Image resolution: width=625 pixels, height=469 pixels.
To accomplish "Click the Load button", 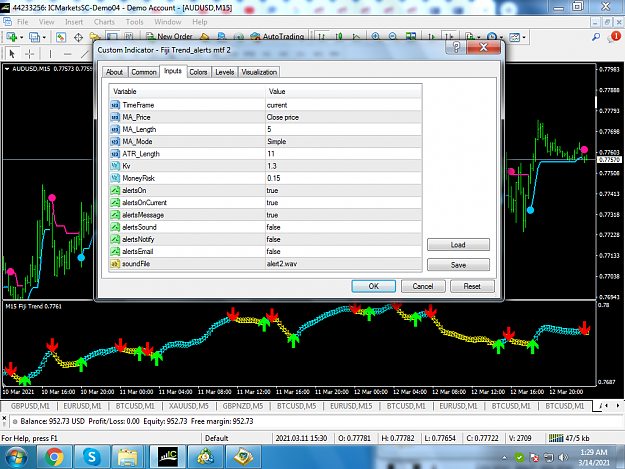I will coord(458,245).
